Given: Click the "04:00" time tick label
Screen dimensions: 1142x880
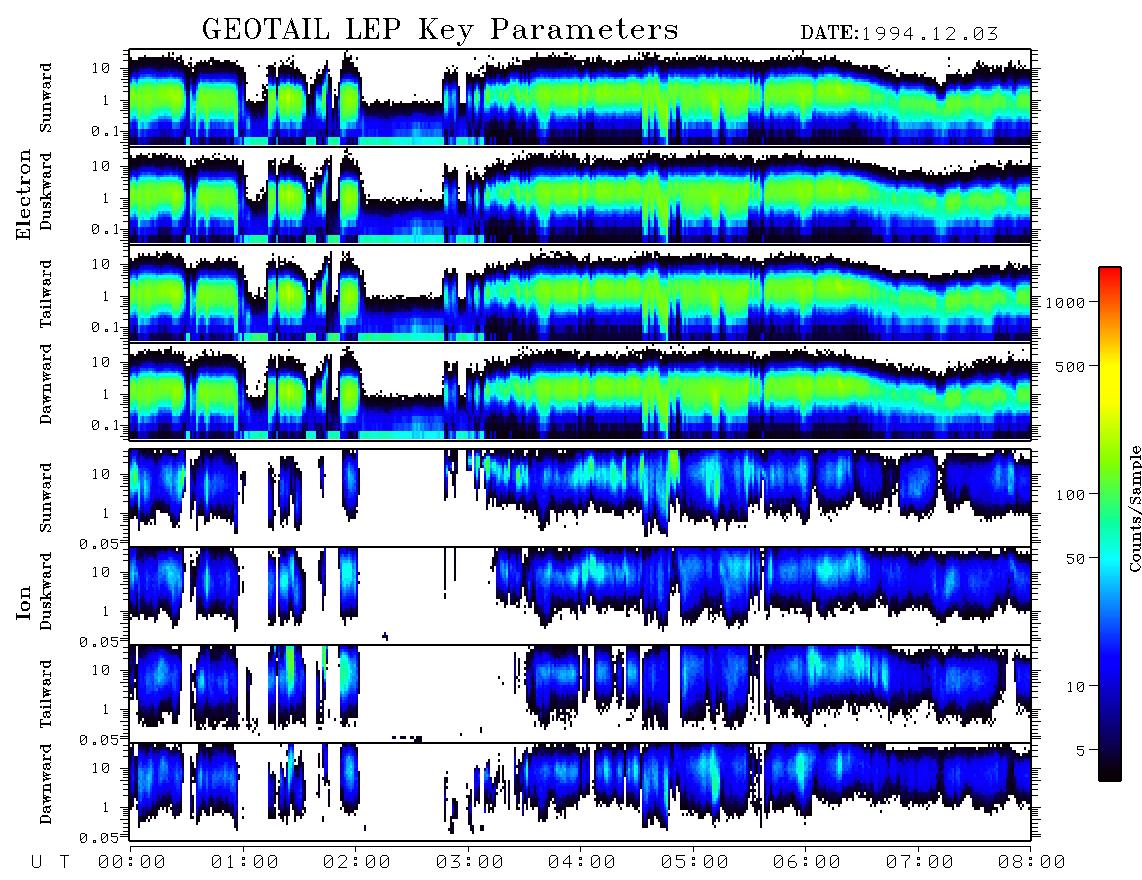Looking at the screenshot, I should click(582, 862).
